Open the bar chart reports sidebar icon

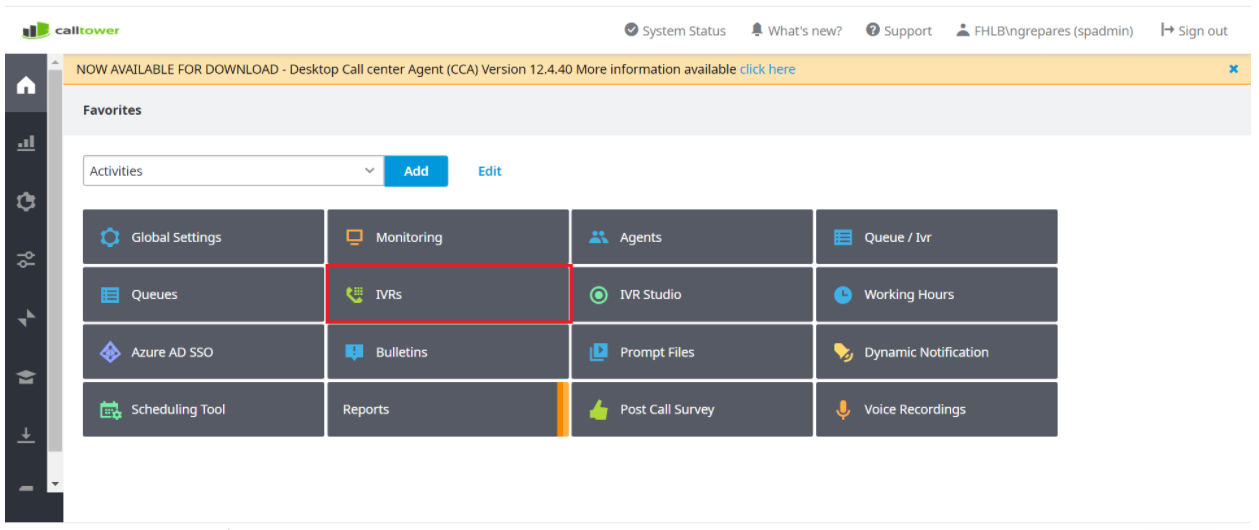[26, 144]
